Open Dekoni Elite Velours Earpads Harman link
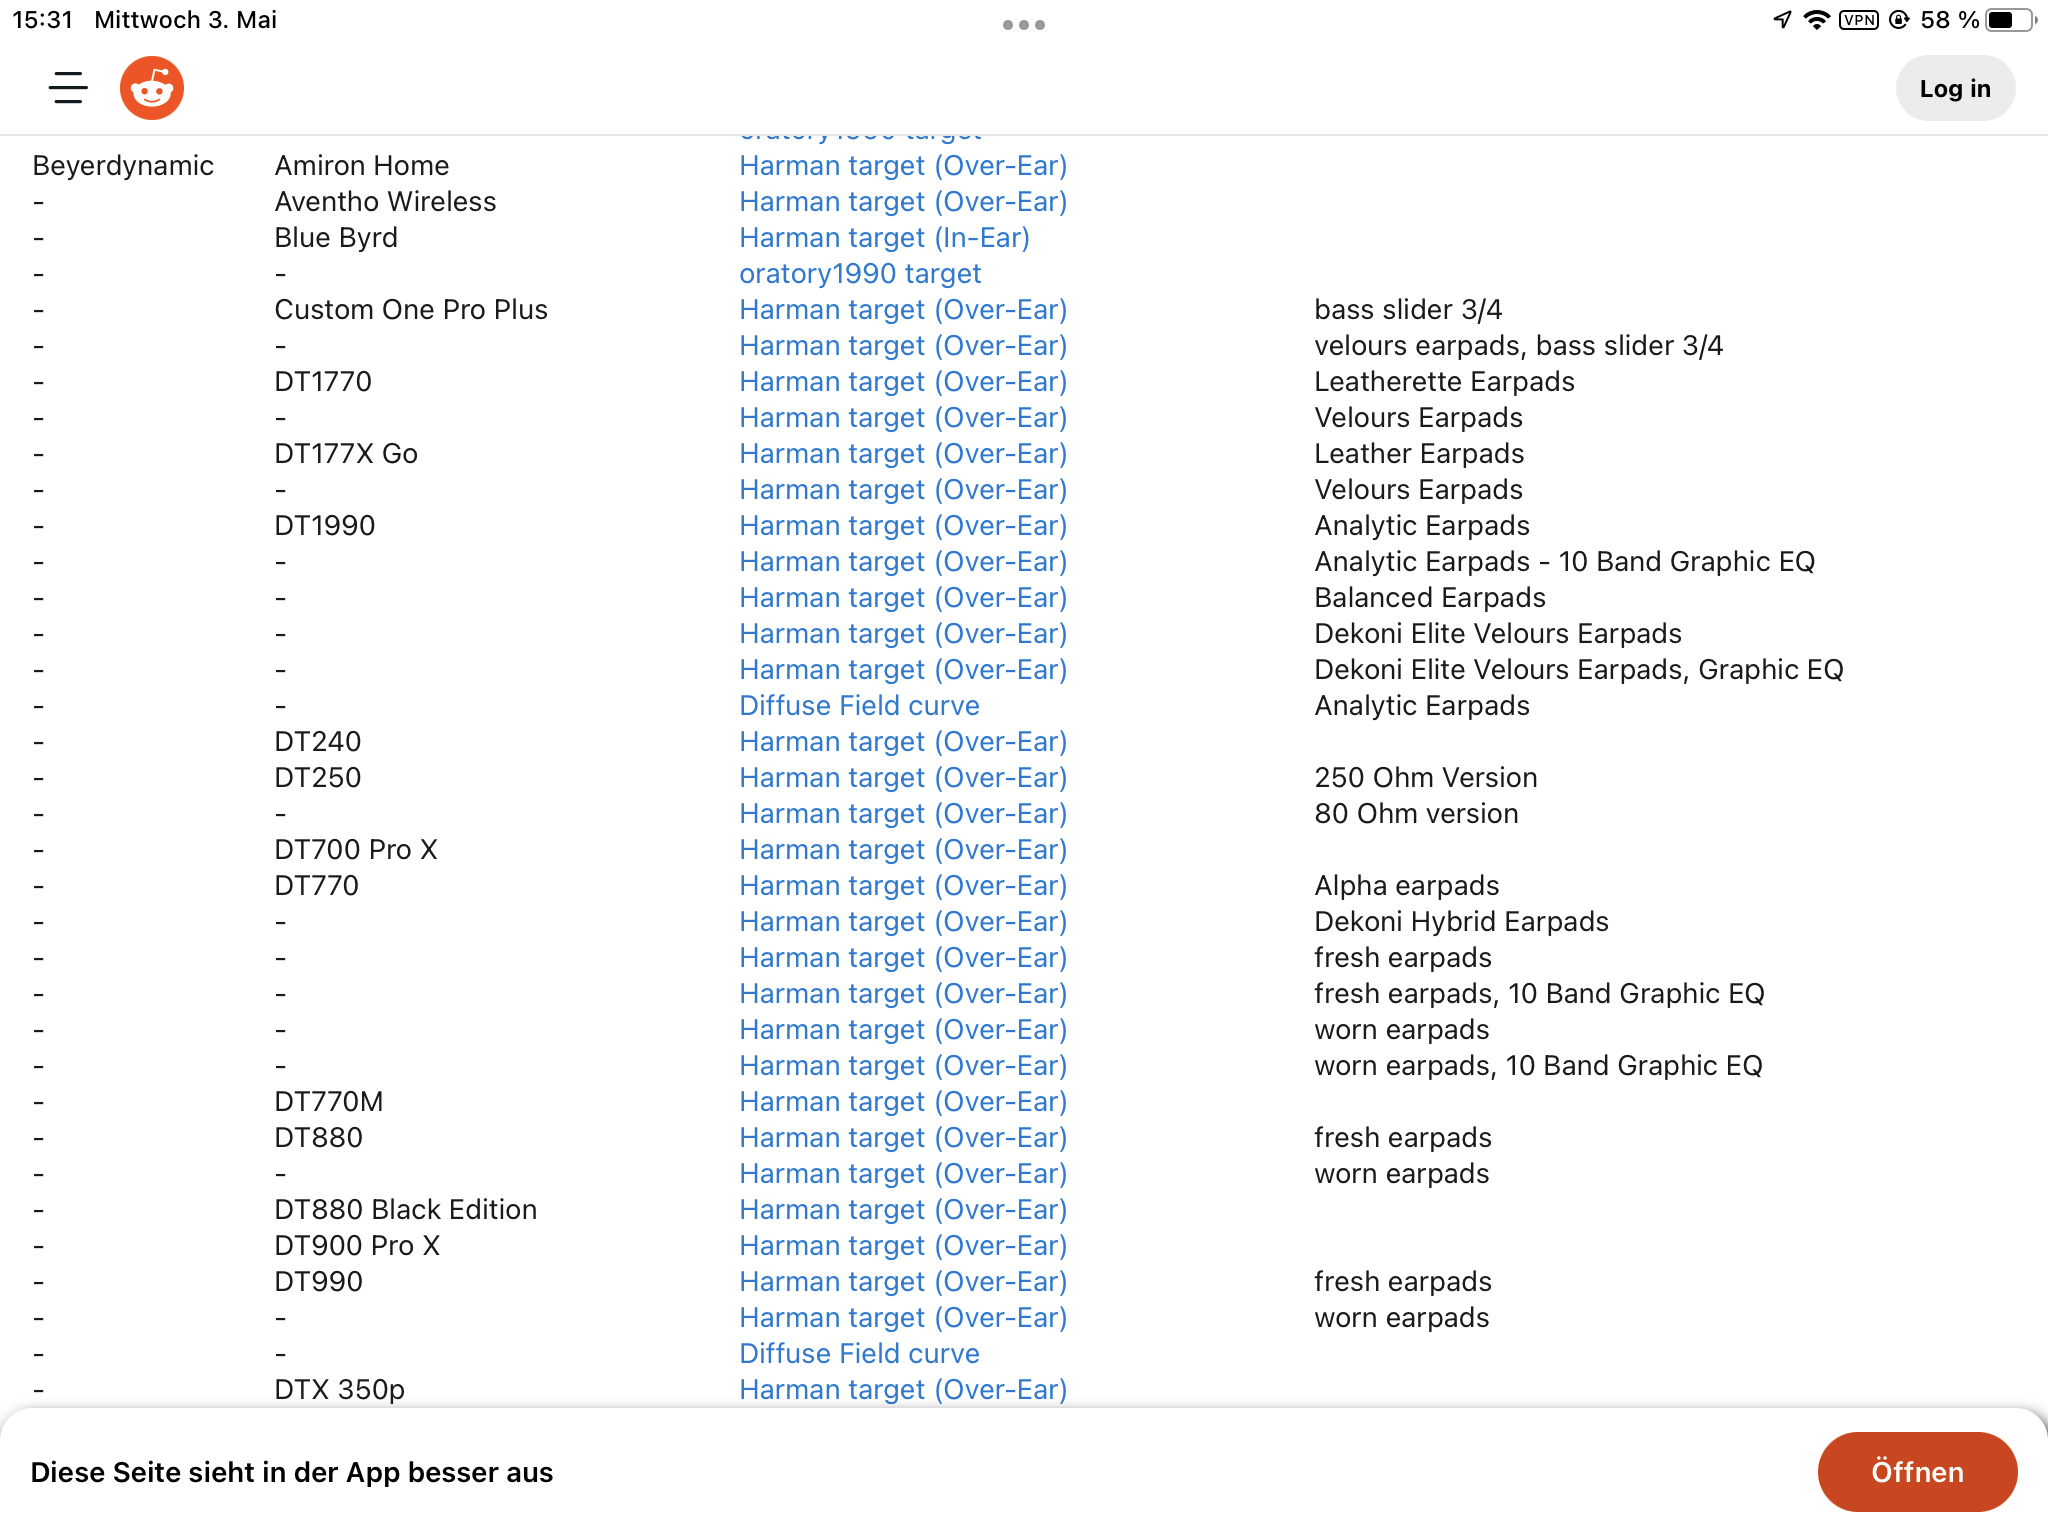2048x1536 pixels. coord(903,634)
